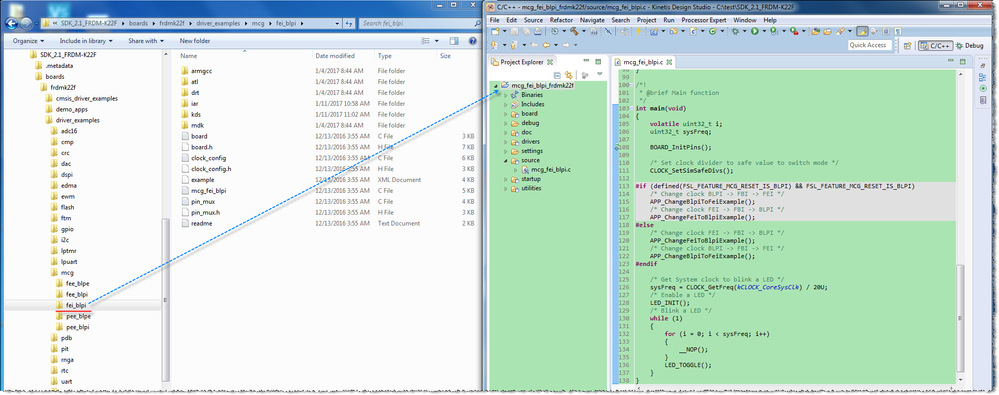The width and height of the screenshot is (999, 395).
Task: Open the Organize dropdown in Explorer
Action: pyautogui.click(x=29, y=41)
